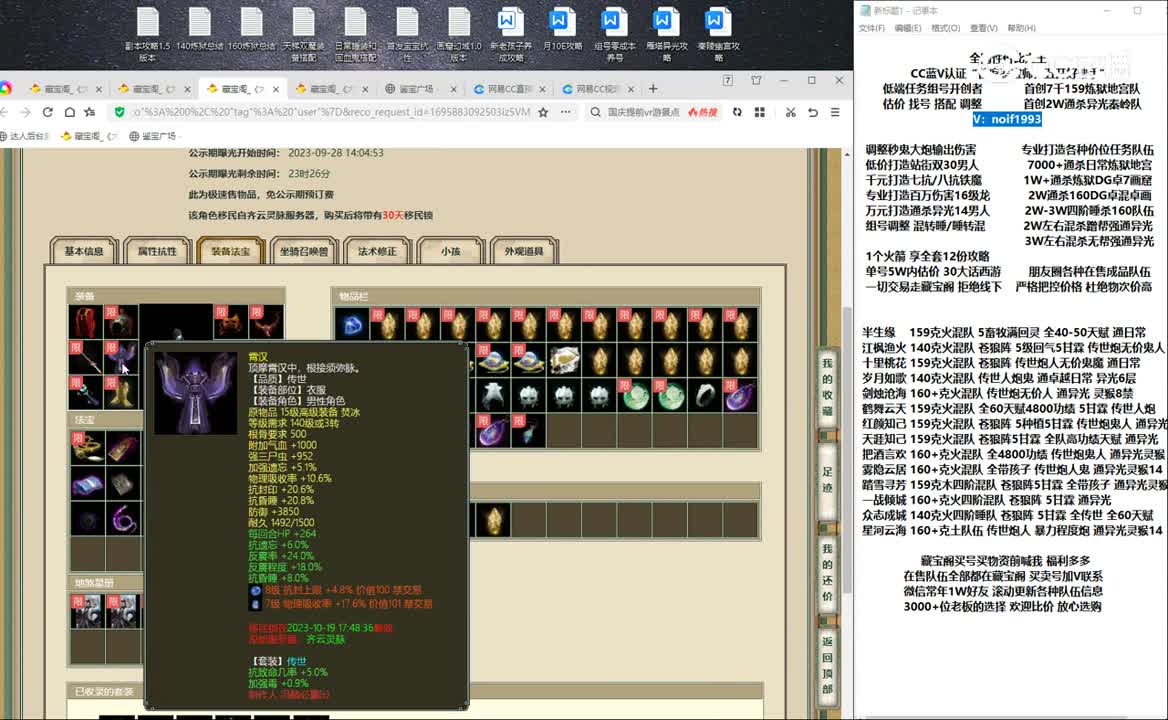Open desktop file 140炼狱总结
1168x720 pixels.
pos(200,30)
